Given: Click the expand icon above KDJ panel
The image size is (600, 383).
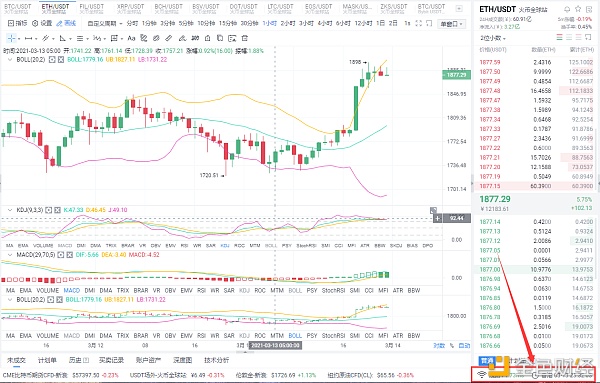Looking at the screenshot, I should (433, 210).
